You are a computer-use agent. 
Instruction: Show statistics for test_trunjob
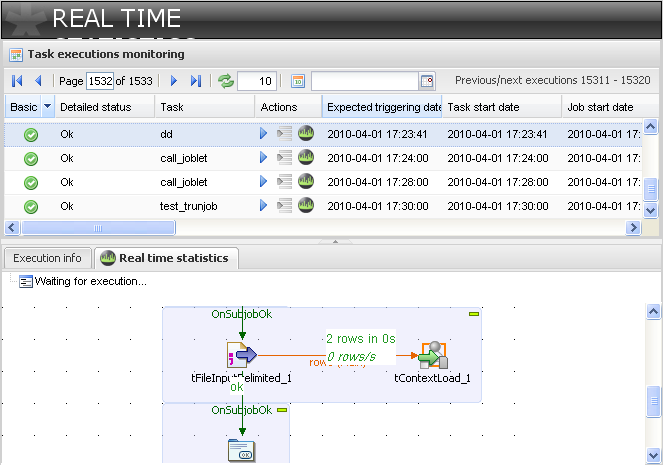point(306,205)
